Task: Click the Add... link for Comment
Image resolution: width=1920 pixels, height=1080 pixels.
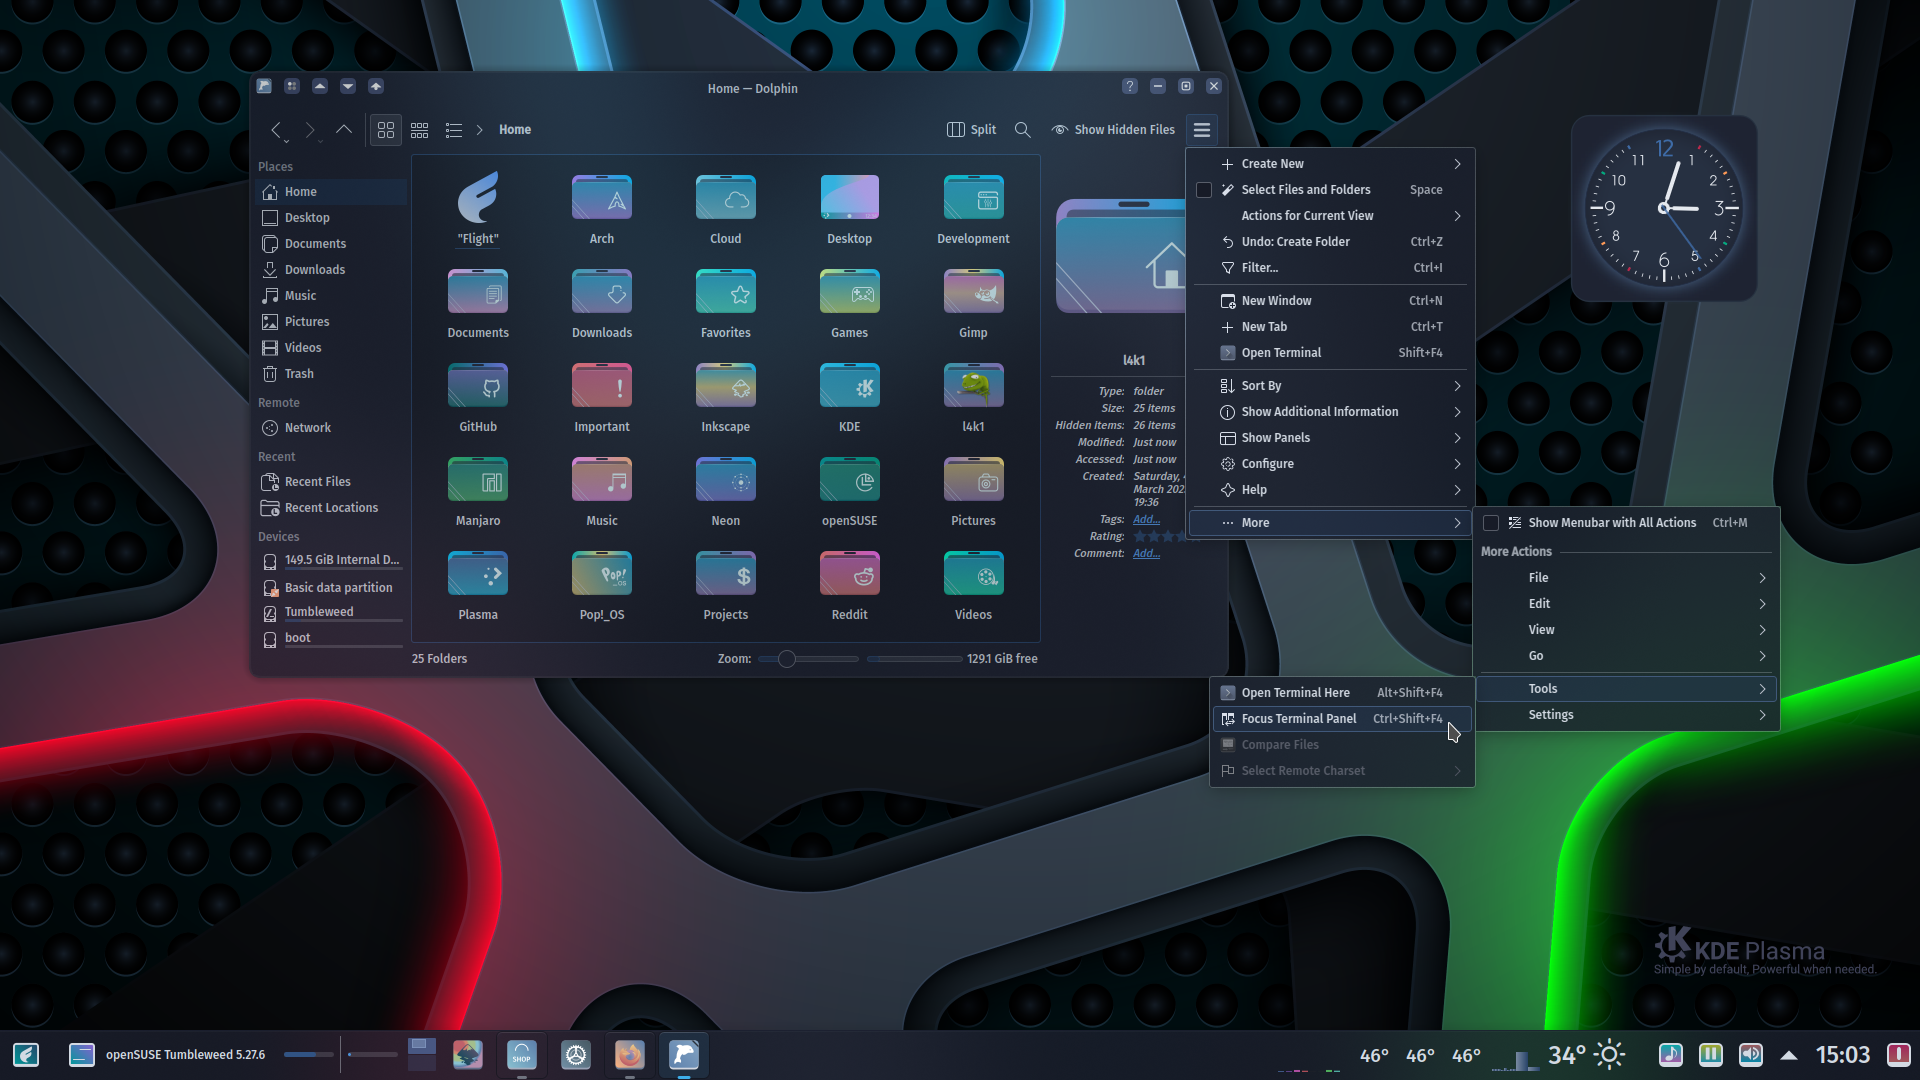Action: [x=1146, y=553]
